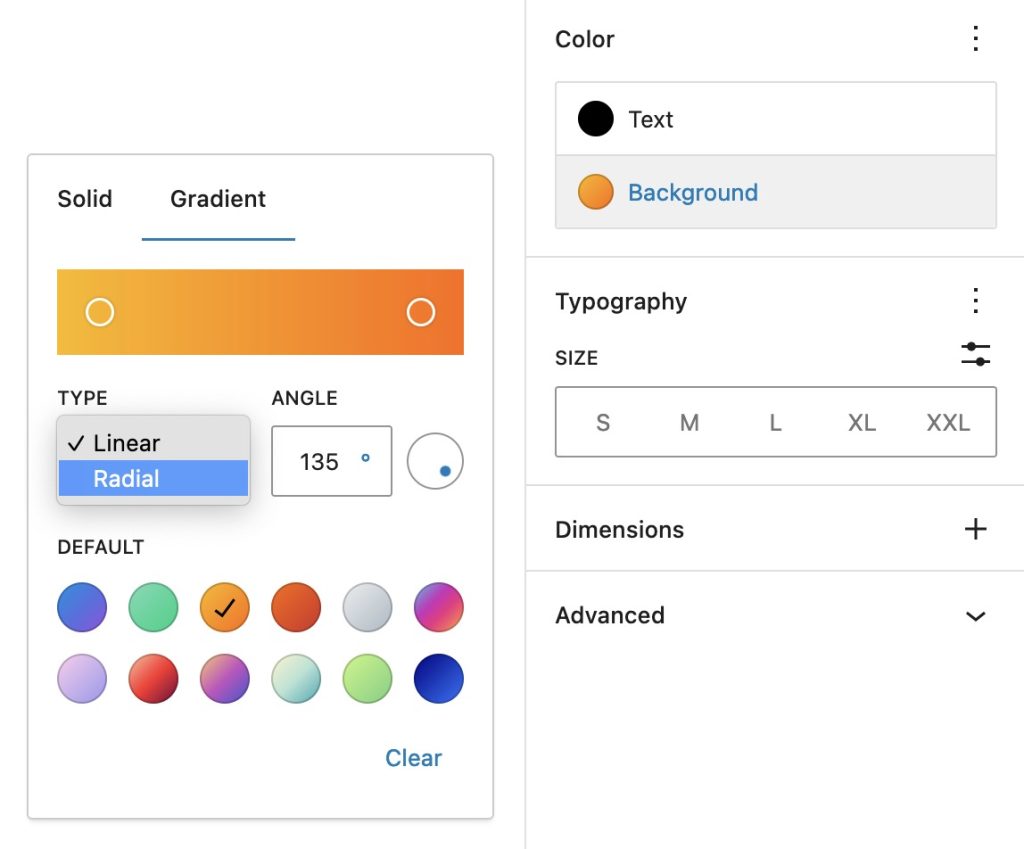
Task: Click the checkmarked orange gradient preset
Action: [x=224, y=607]
